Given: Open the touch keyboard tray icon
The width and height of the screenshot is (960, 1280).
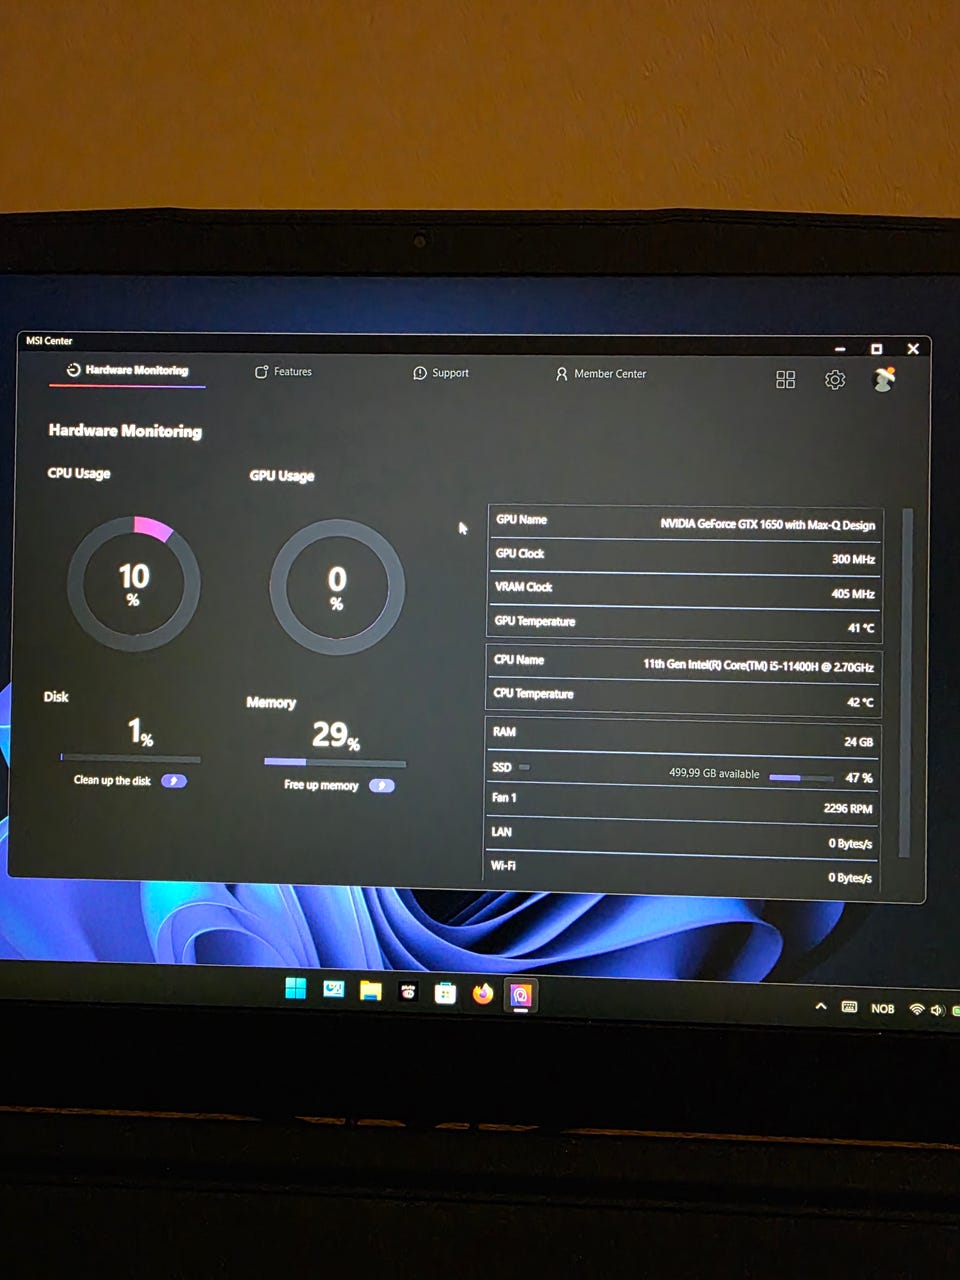Looking at the screenshot, I should pyautogui.click(x=849, y=1007).
